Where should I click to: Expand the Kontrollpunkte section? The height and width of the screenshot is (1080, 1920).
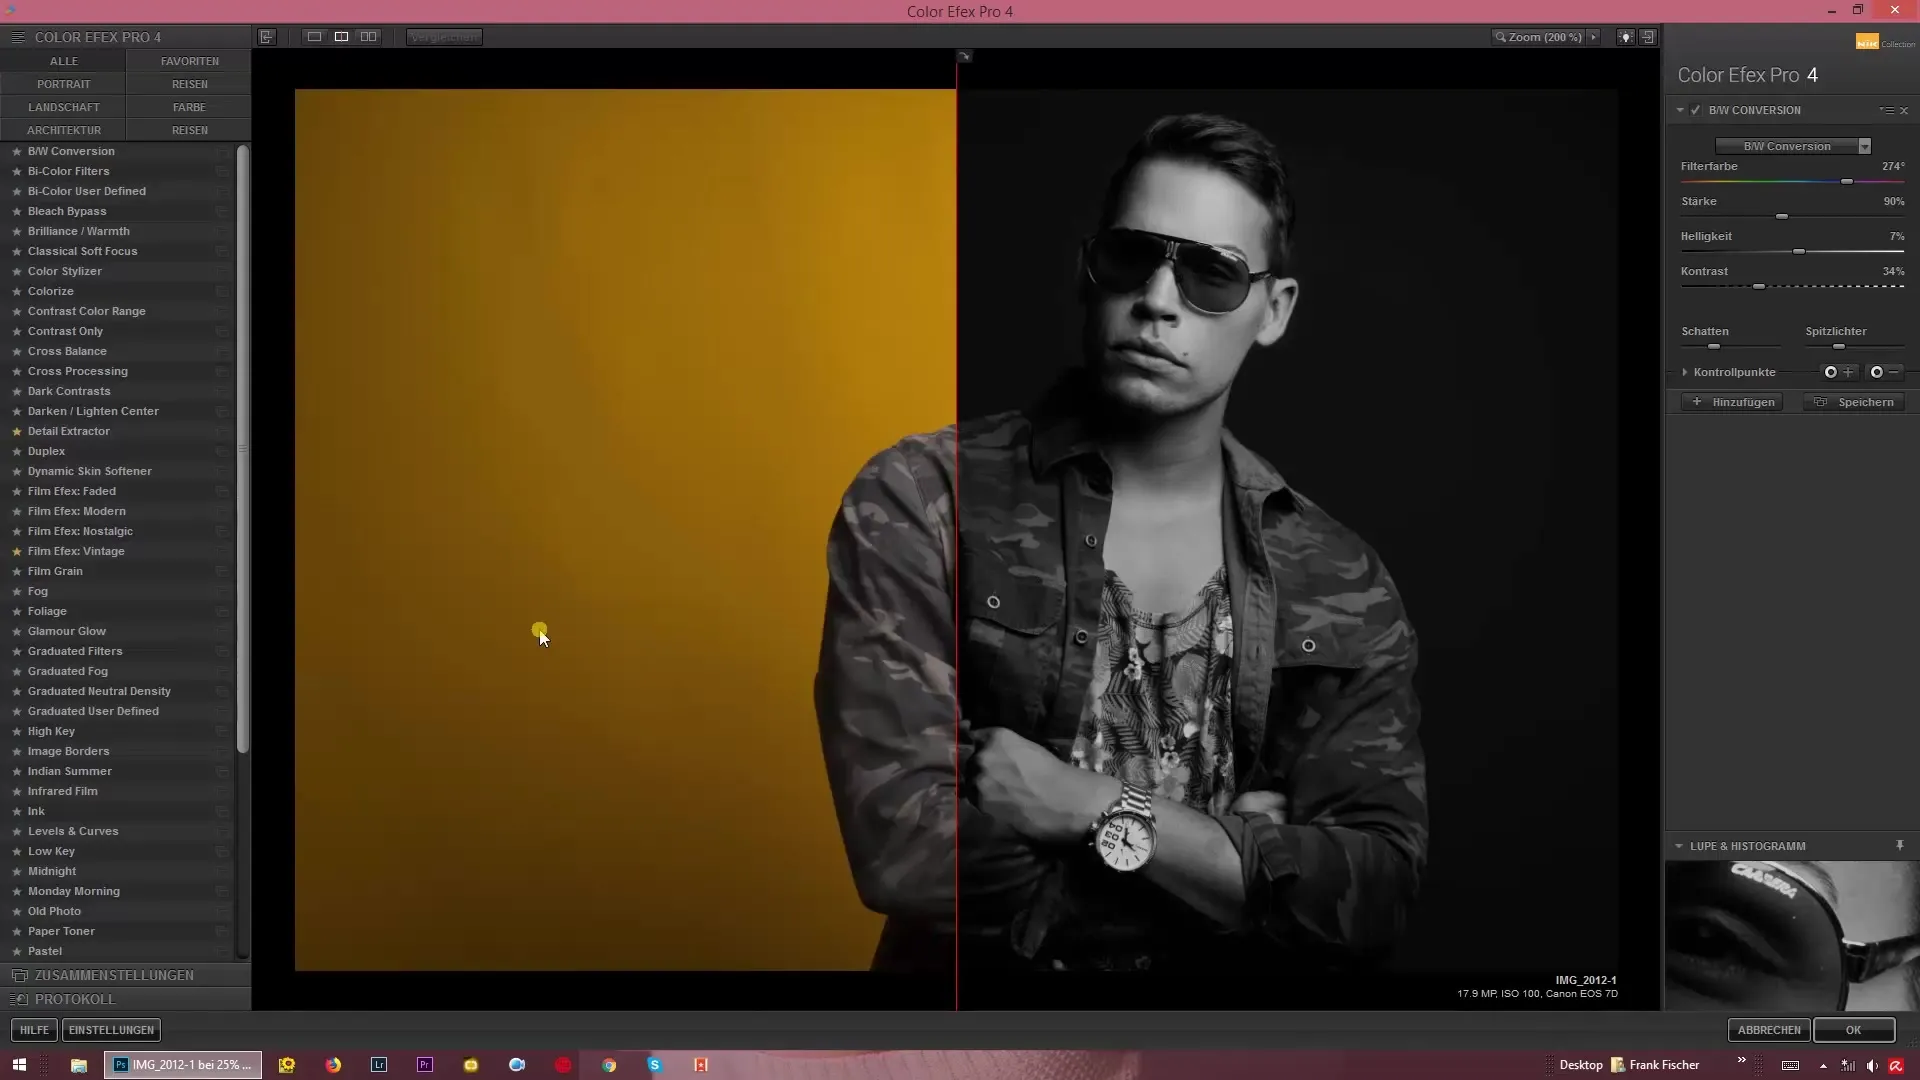coord(1685,372)
